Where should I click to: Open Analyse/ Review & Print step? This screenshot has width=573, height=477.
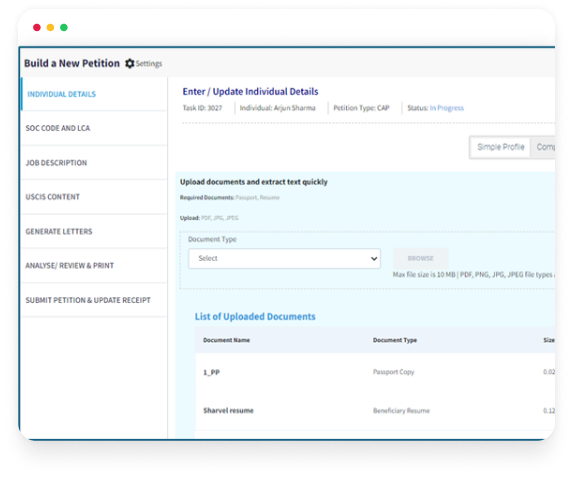[94, 266]
